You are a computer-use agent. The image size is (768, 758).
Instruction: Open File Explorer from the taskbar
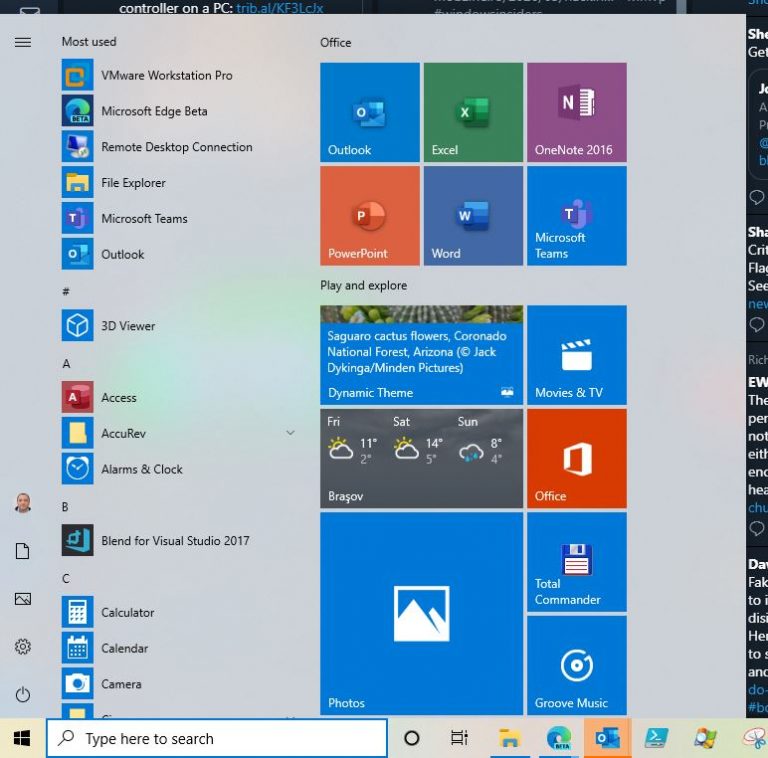pyautogui.click(x=509, y=738)
